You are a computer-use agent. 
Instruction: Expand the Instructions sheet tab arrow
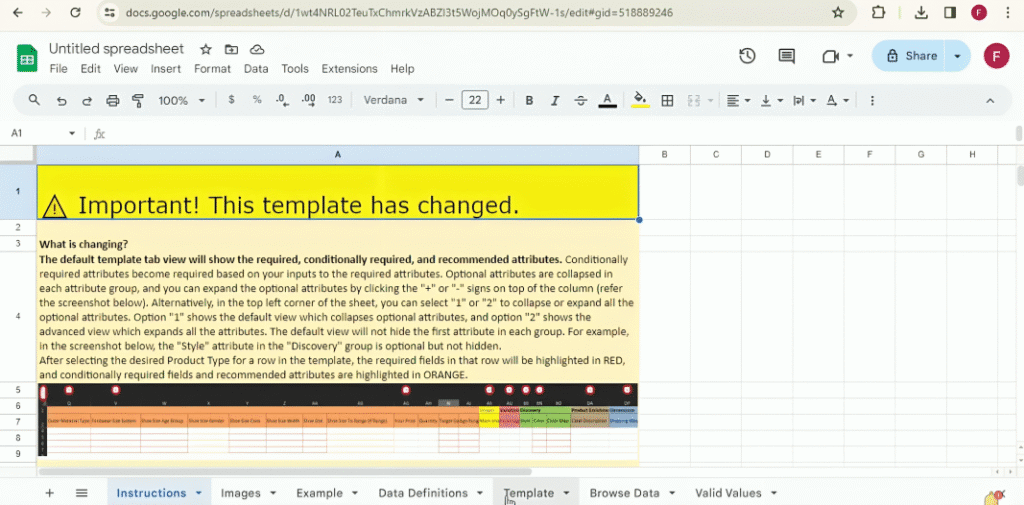pos(199,493)
